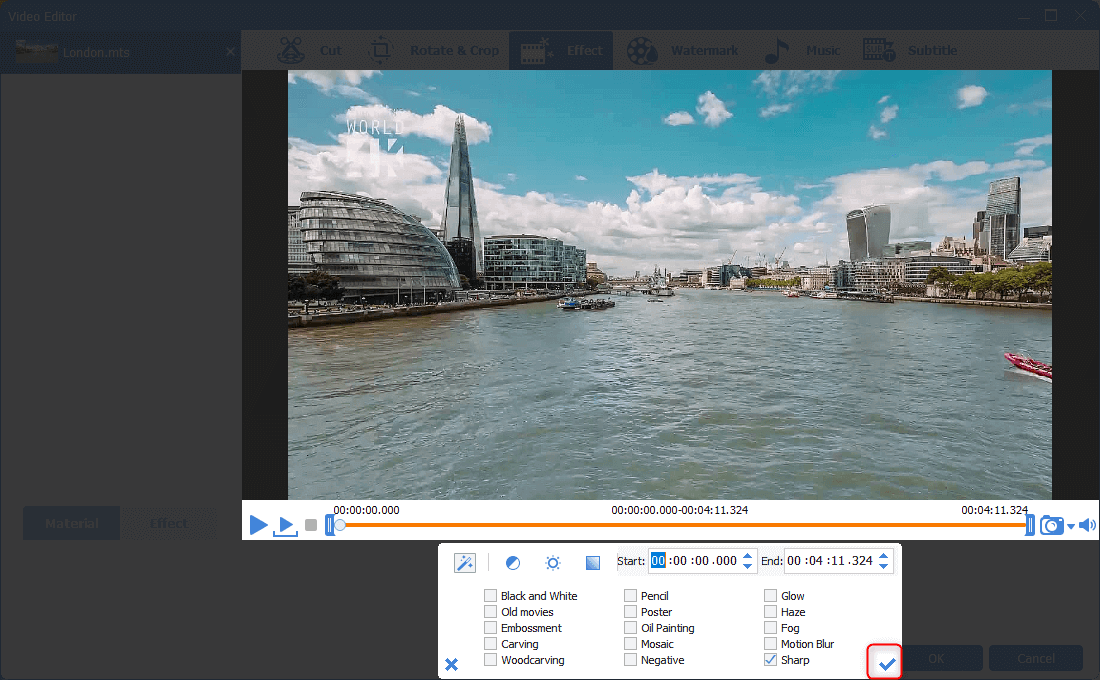Take a snapshot with camera icon

coord(1051,525)
